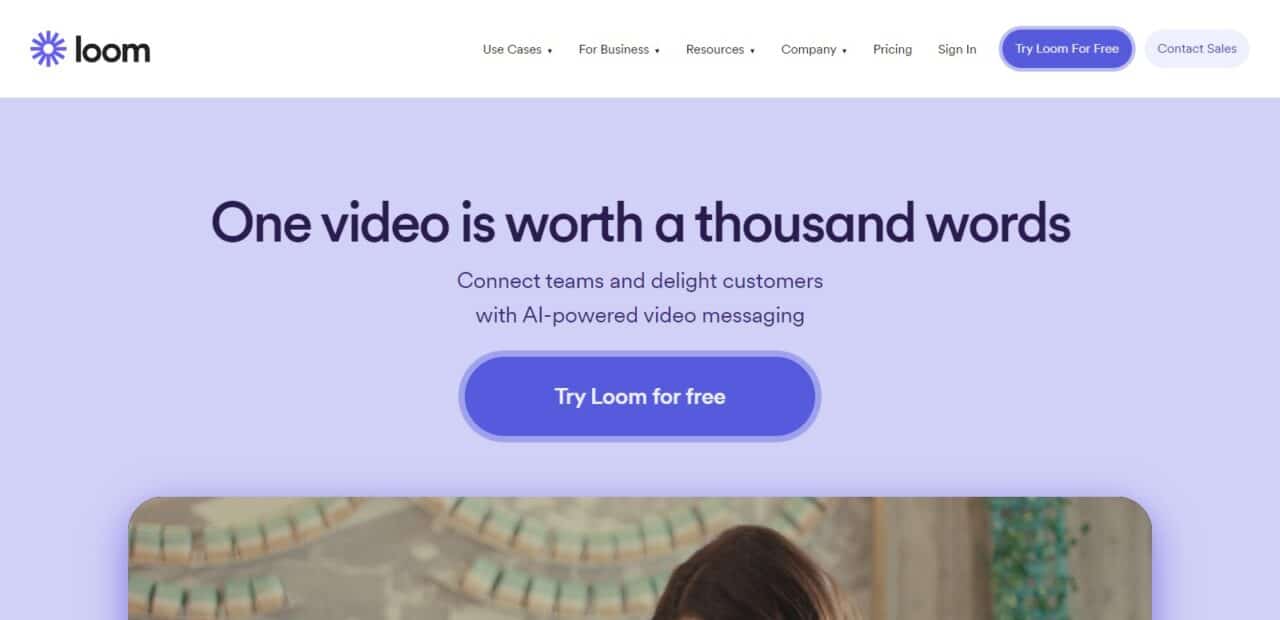
Task: Click the header Try Loom For Free button
Action: pyautogui.click(x=1067, y=49)
